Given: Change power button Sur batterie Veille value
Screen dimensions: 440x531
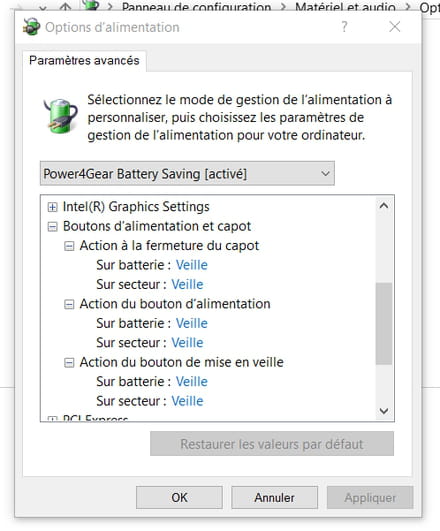Looking at the screenshot, I should (192, 323).
